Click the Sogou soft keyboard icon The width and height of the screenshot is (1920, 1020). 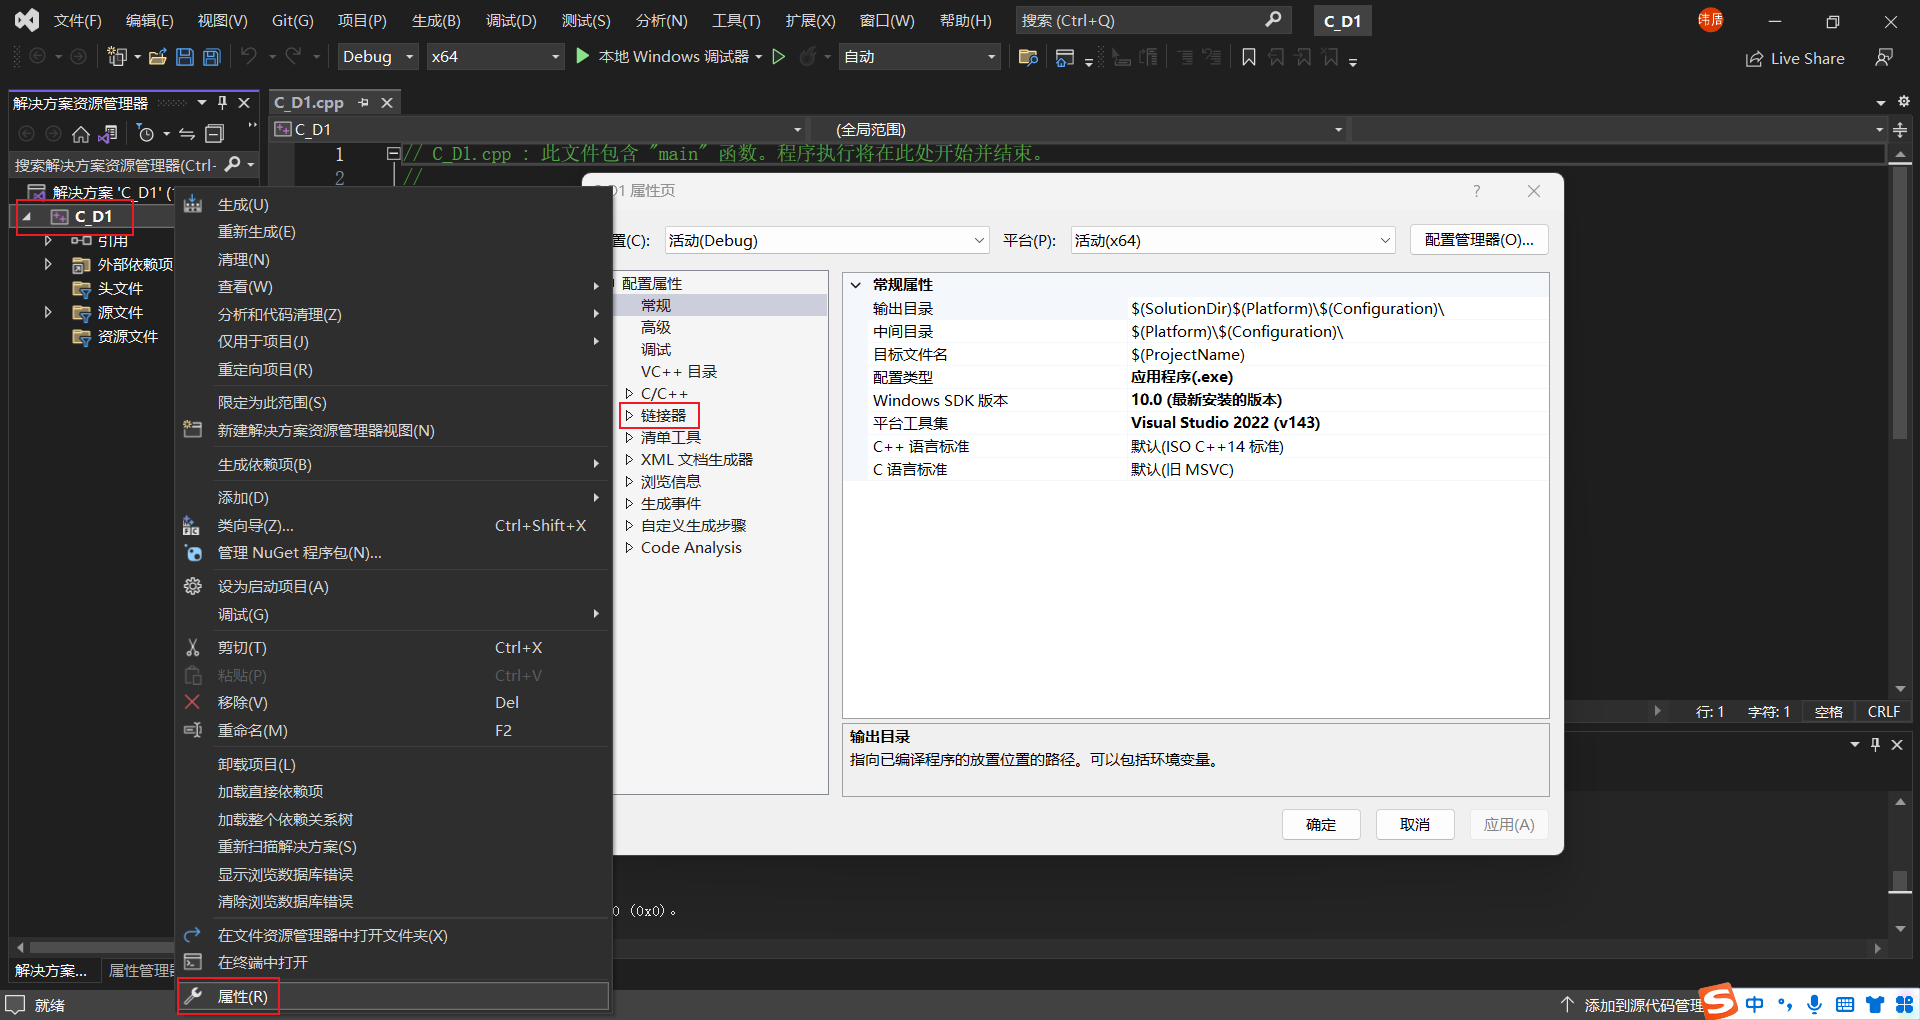pyautogui.click(x=1845, y=1004)
